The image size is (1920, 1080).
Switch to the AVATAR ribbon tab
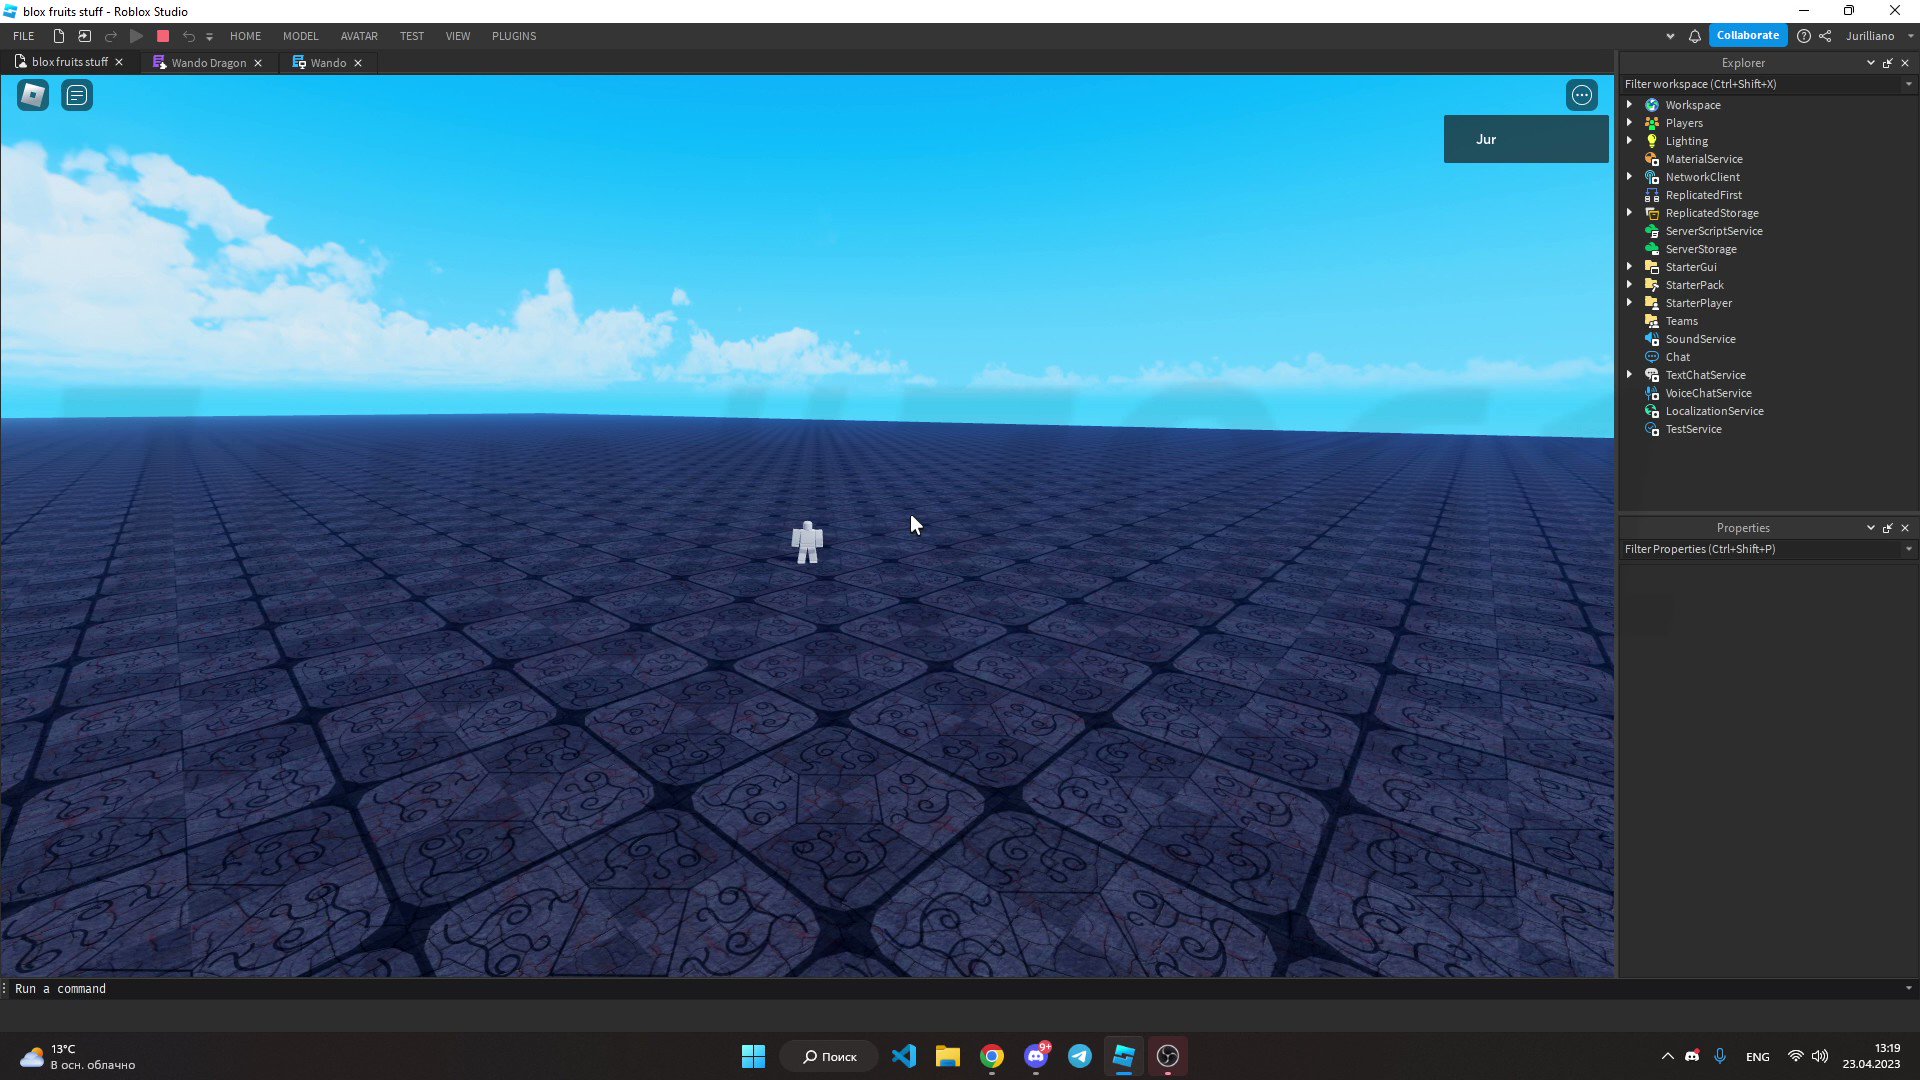pos(359,36)
